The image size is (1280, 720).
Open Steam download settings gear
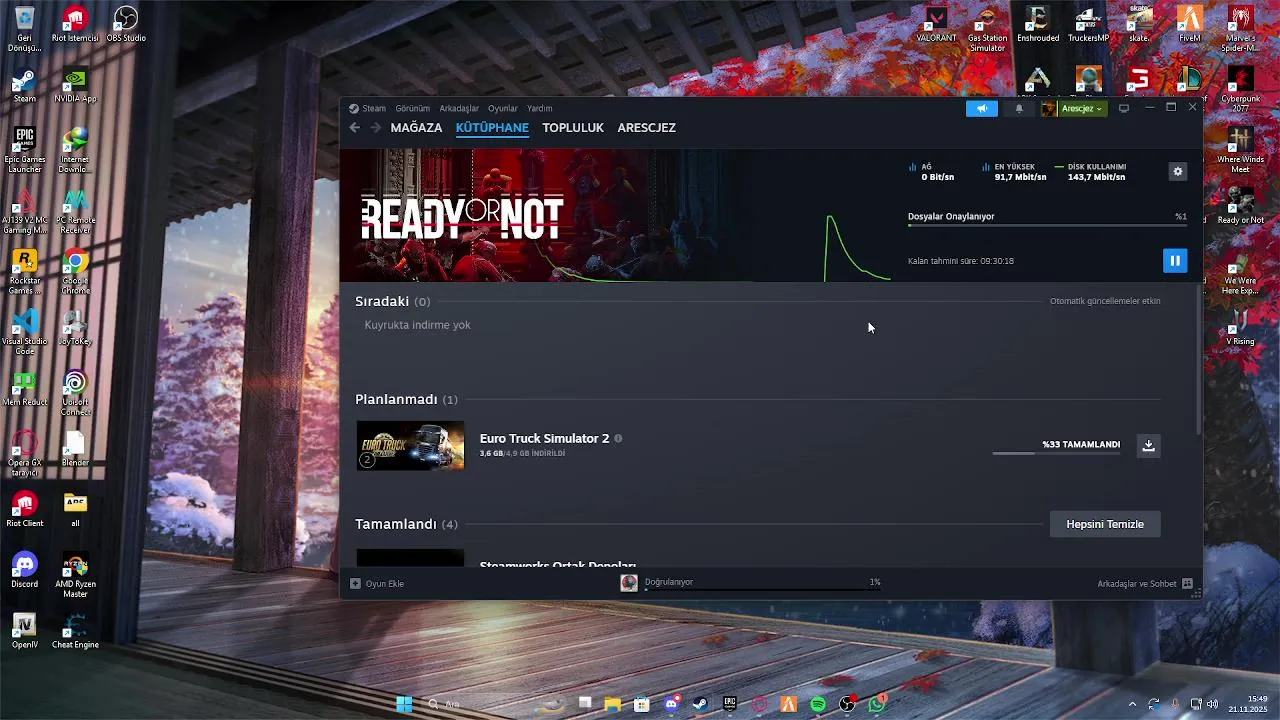[1178, 171]
